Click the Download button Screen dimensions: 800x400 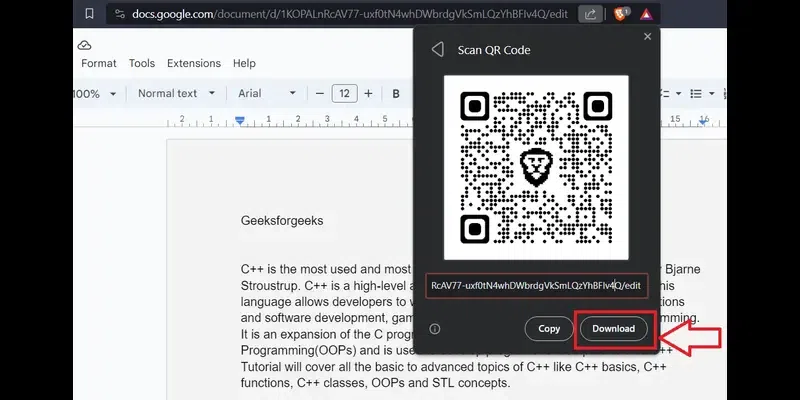[x=614, y=329]
